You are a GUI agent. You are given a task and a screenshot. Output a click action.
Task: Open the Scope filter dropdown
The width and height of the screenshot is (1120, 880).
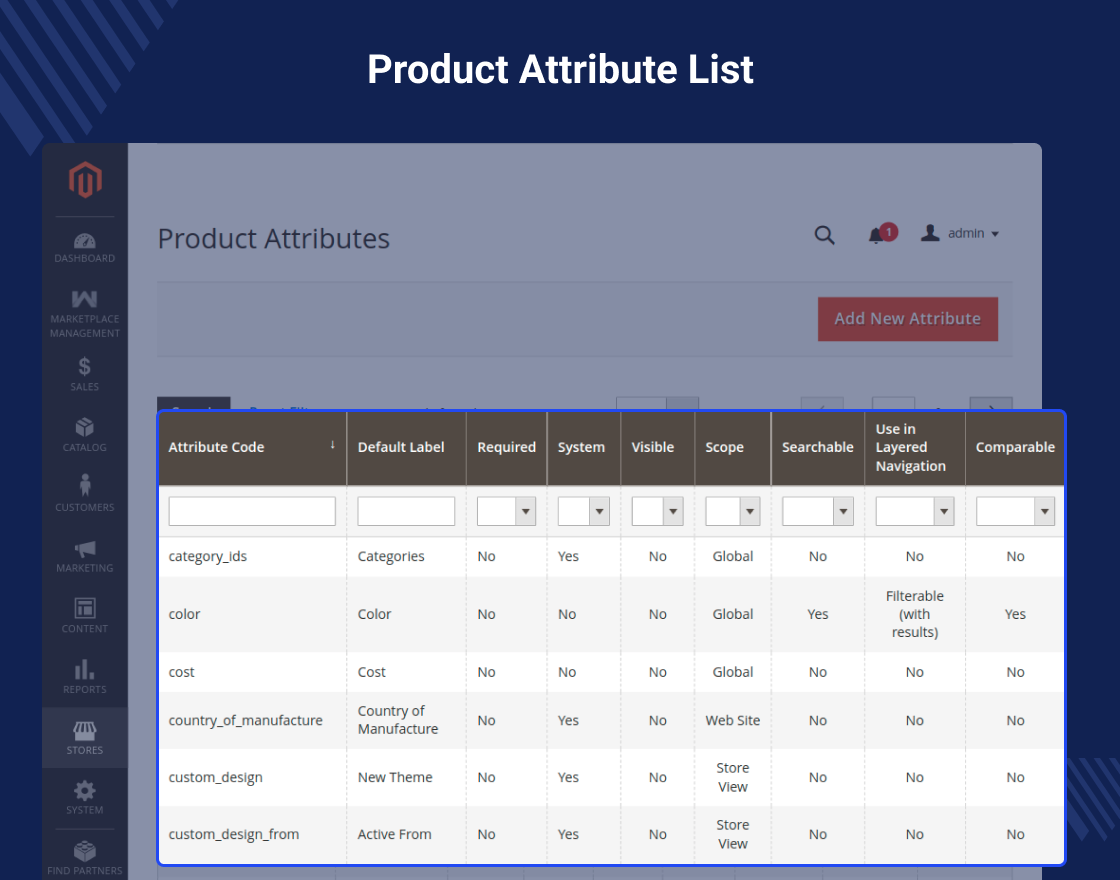(x=733, y=511)
